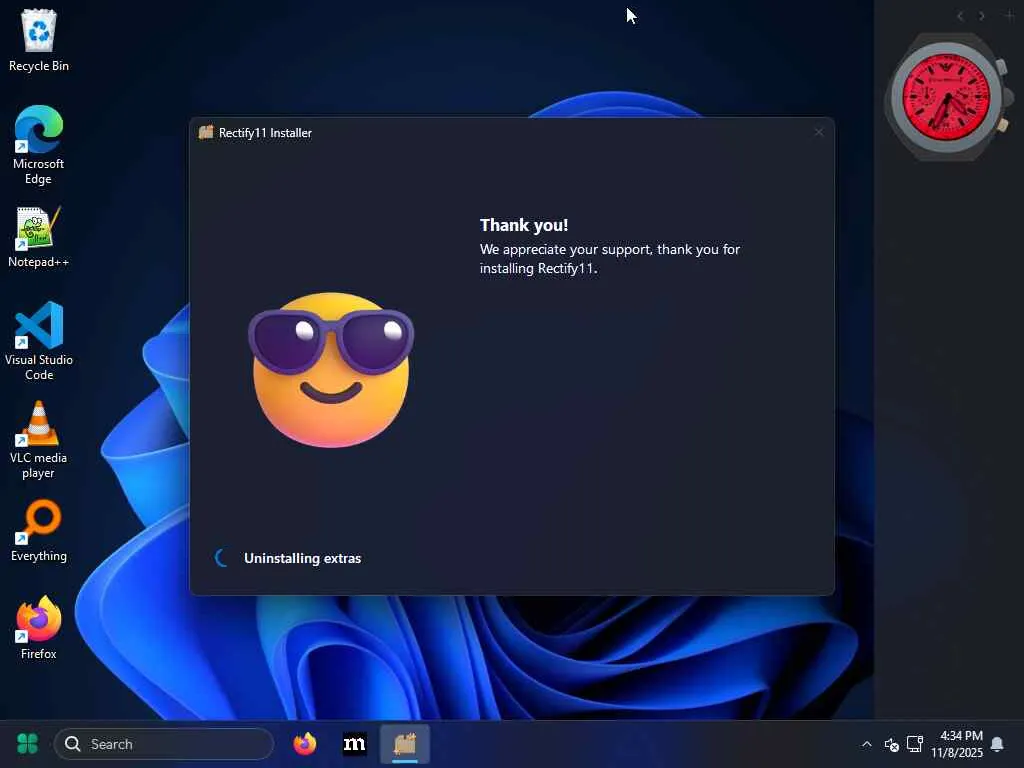Select the Microsoft Edge desktop shortcut
The height and width of the screenshot is (768, 1024).
click(x=39, y=145)
